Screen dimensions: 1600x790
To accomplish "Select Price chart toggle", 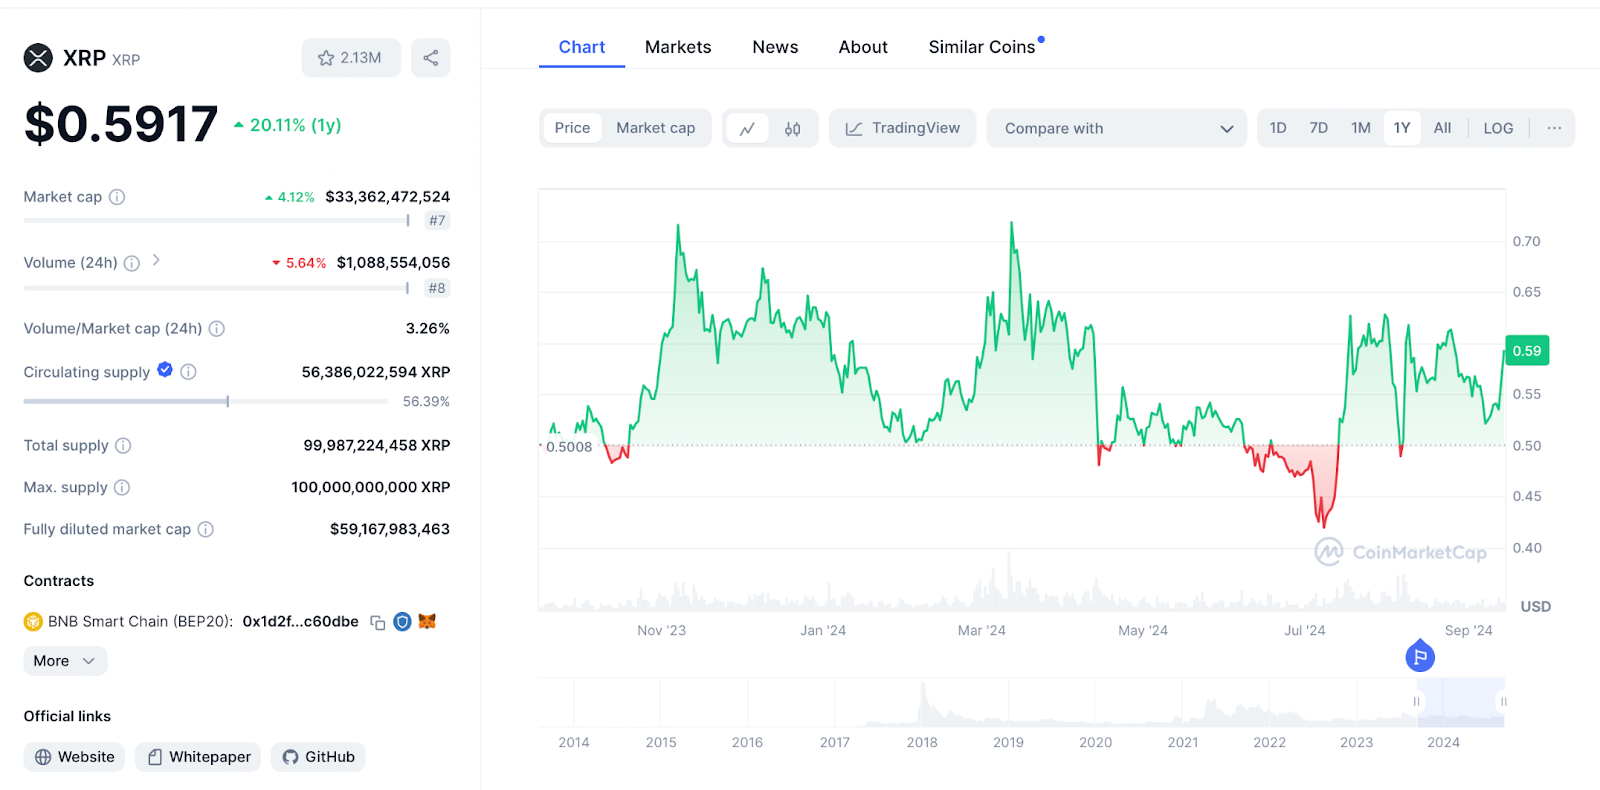I will point(573,128).
